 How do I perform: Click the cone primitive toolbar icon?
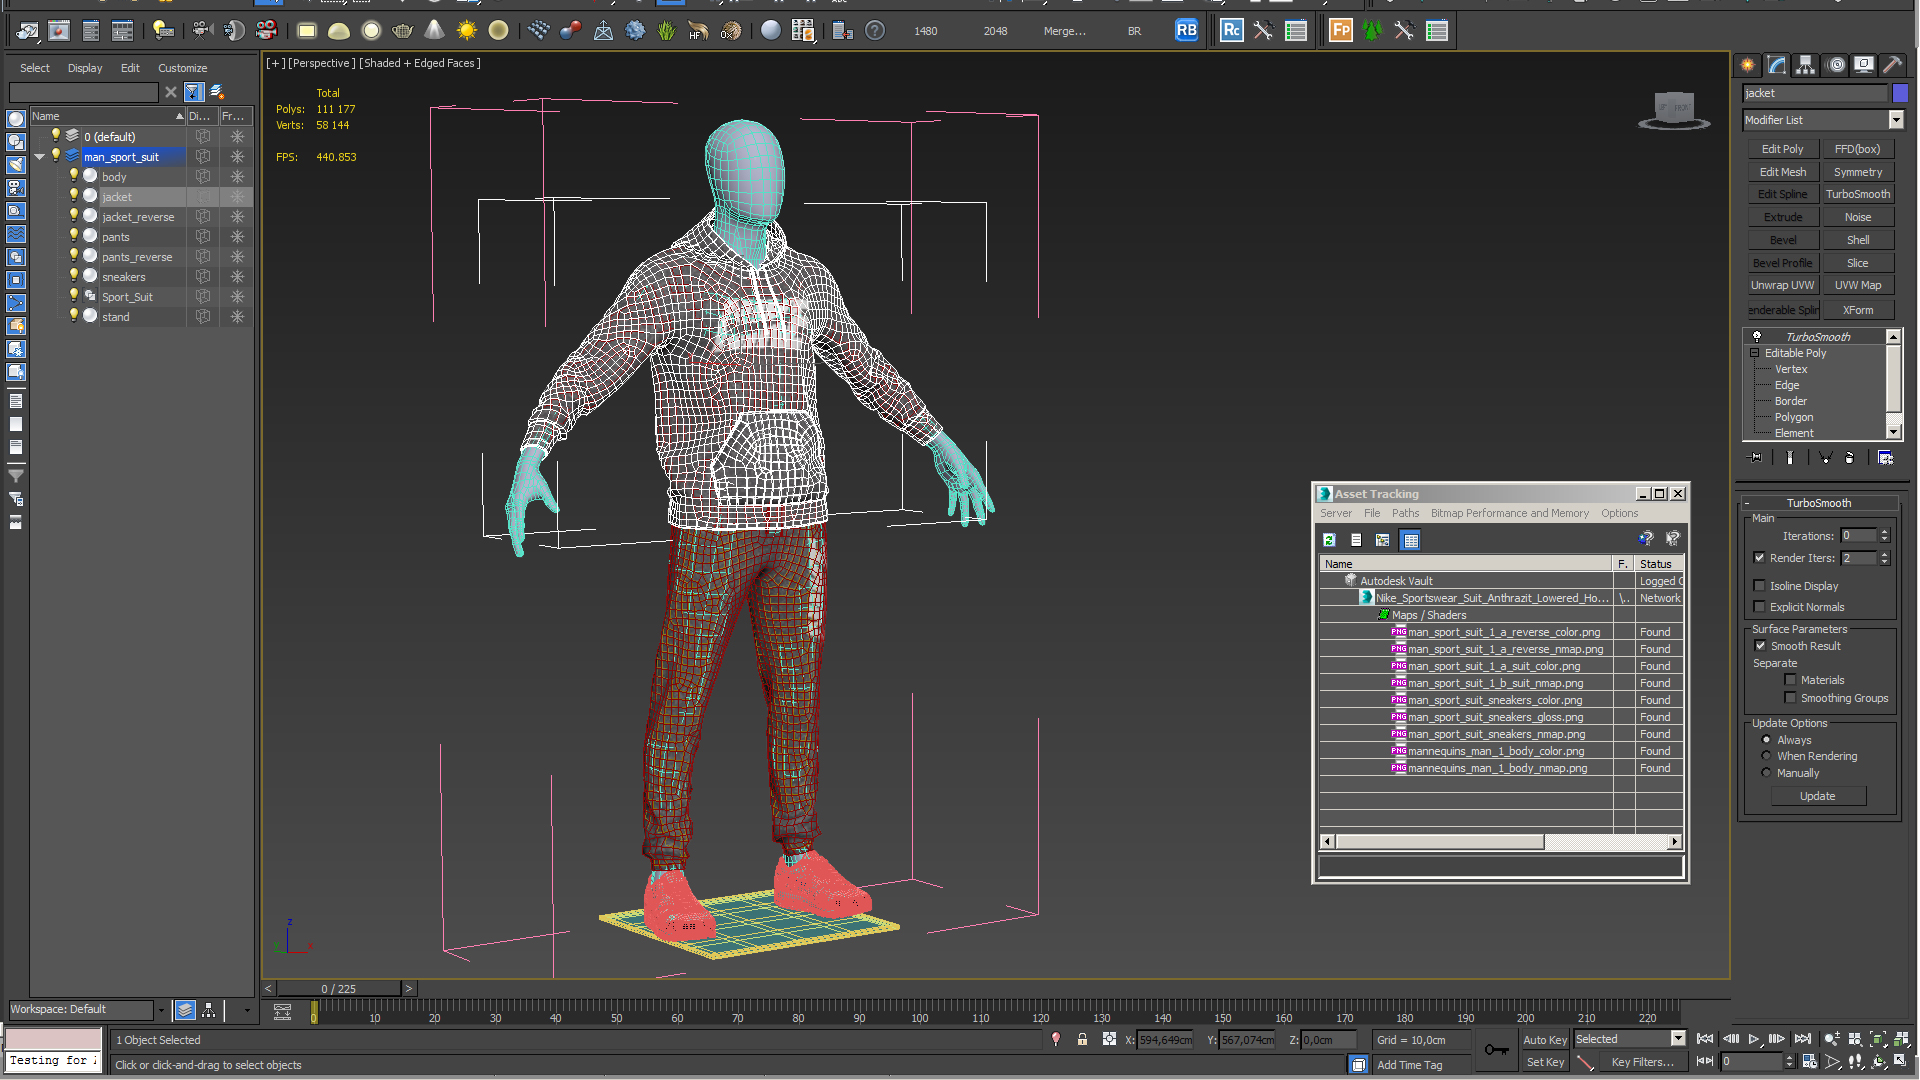tap(435, 31)
